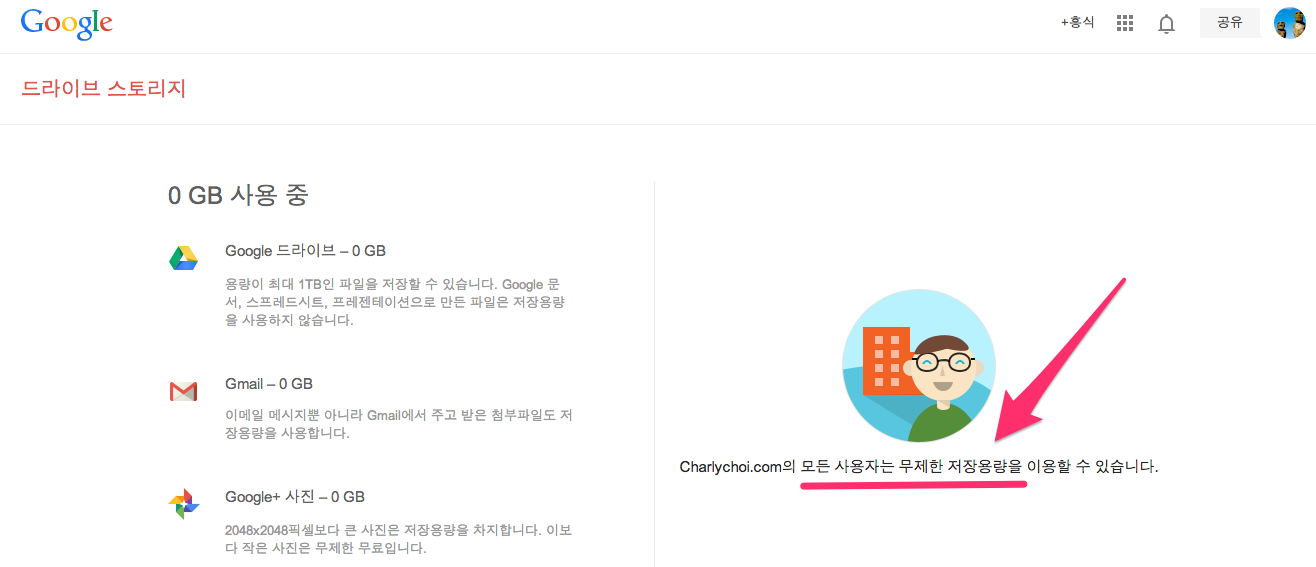Click the +홍식 profile link
The image size is (1316, 567).
(1078, 22)
